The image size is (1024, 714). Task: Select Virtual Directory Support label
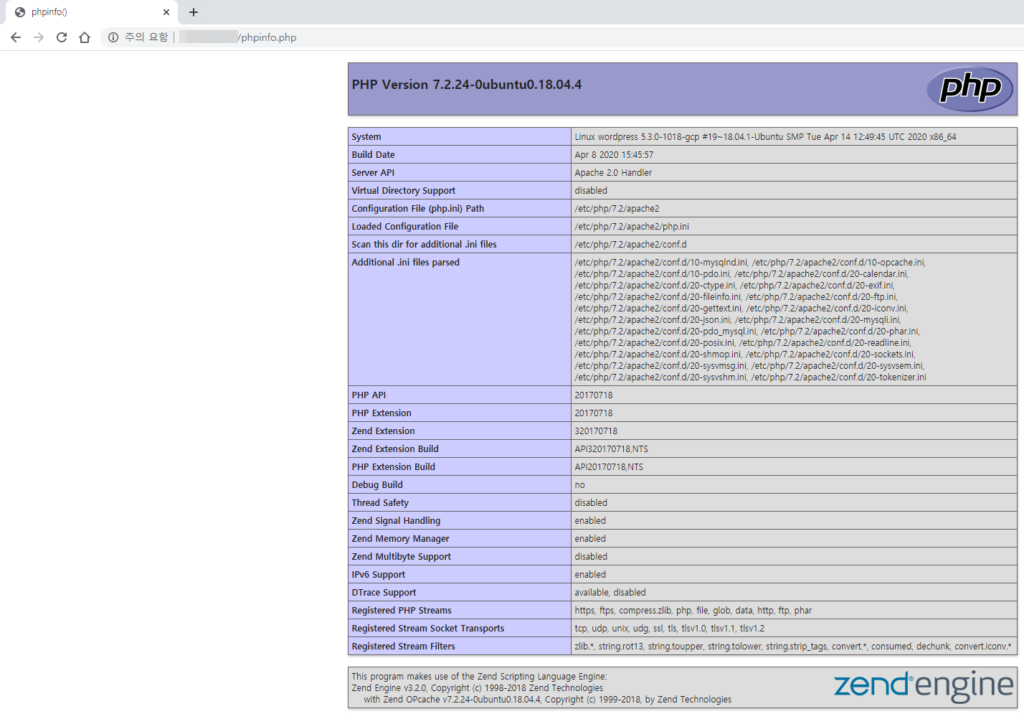coord(403,191)
